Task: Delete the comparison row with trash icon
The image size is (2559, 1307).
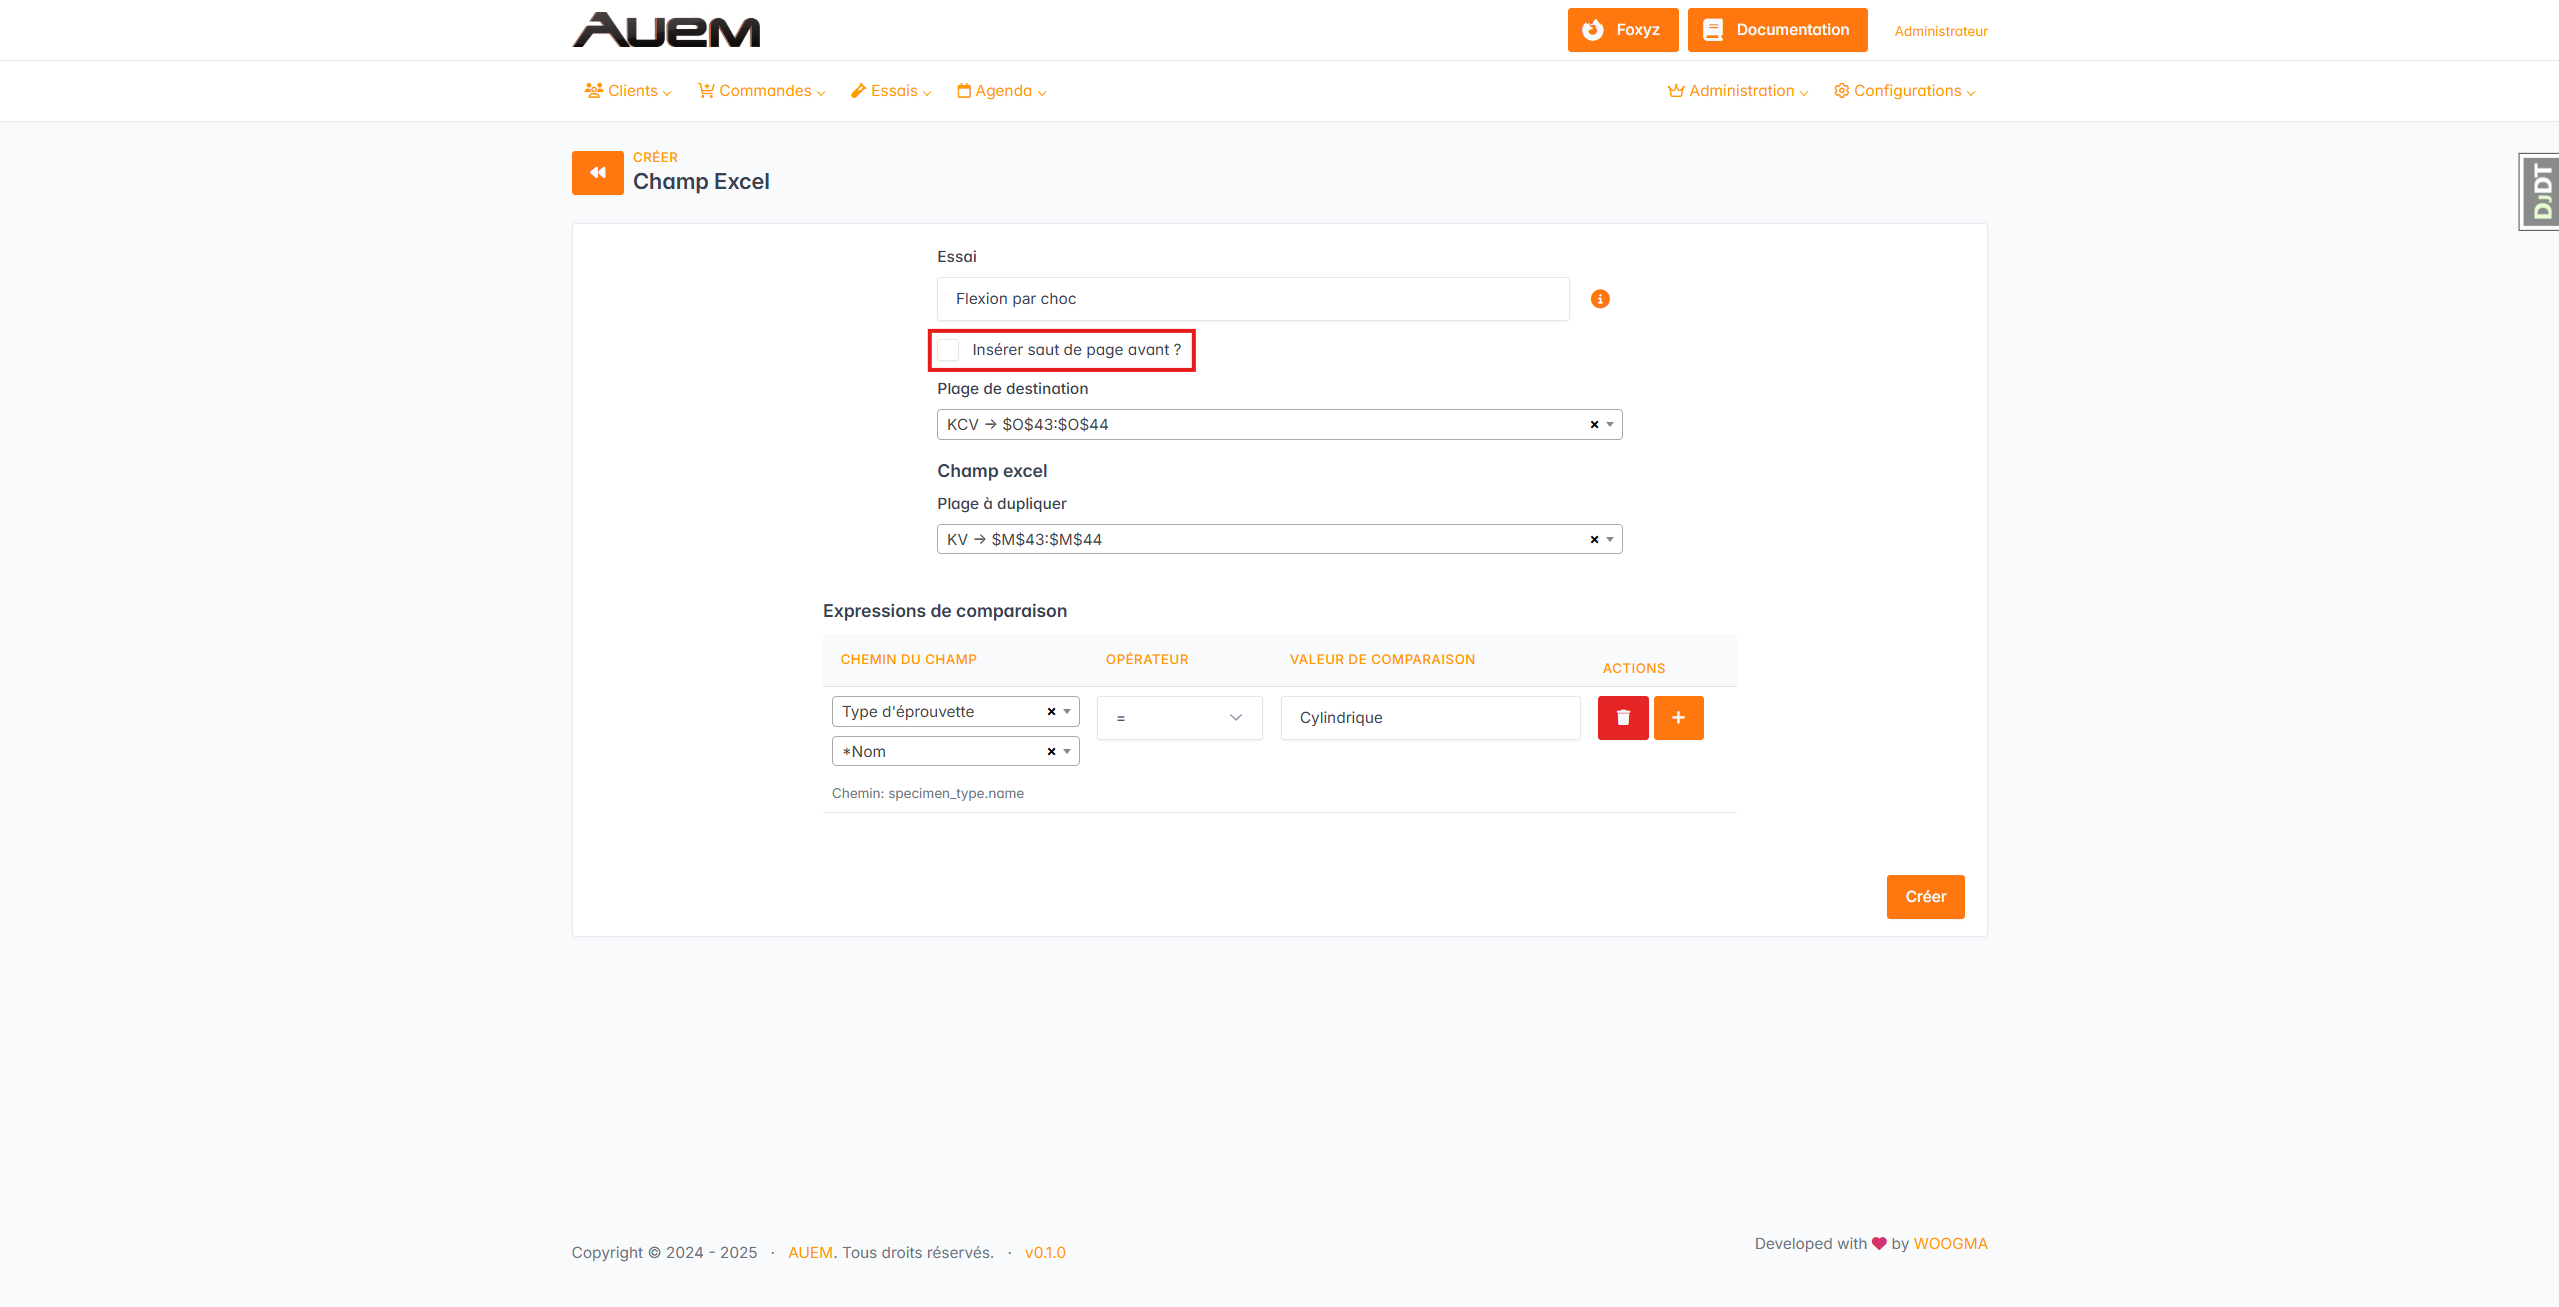Action: click(x=1622, y=718)
